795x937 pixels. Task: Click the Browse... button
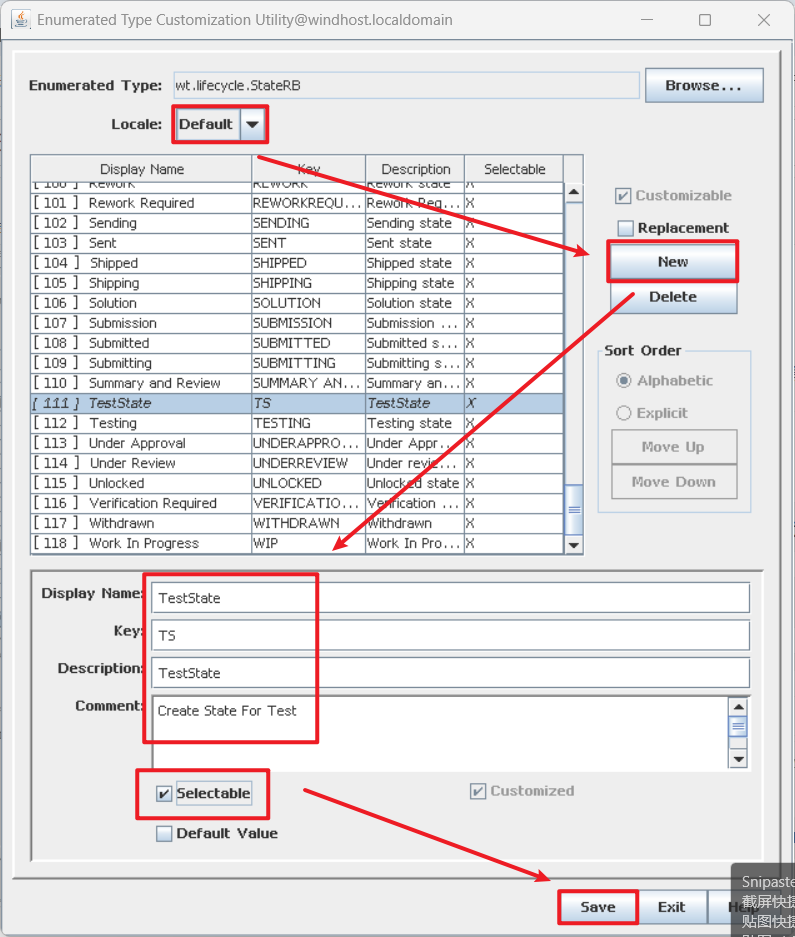coord(704,85)
